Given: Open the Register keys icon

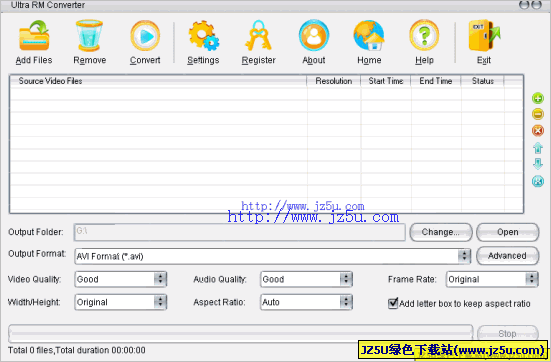Looking at the screenshot, I should tap(258, 35).
